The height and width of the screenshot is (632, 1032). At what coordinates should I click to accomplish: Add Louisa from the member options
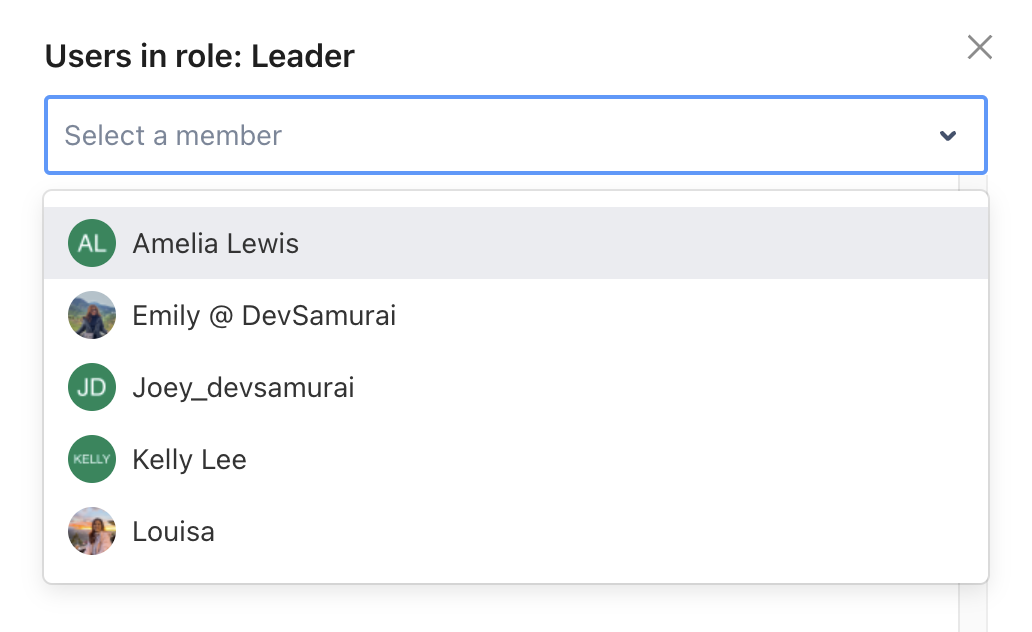tap(173, 532)
